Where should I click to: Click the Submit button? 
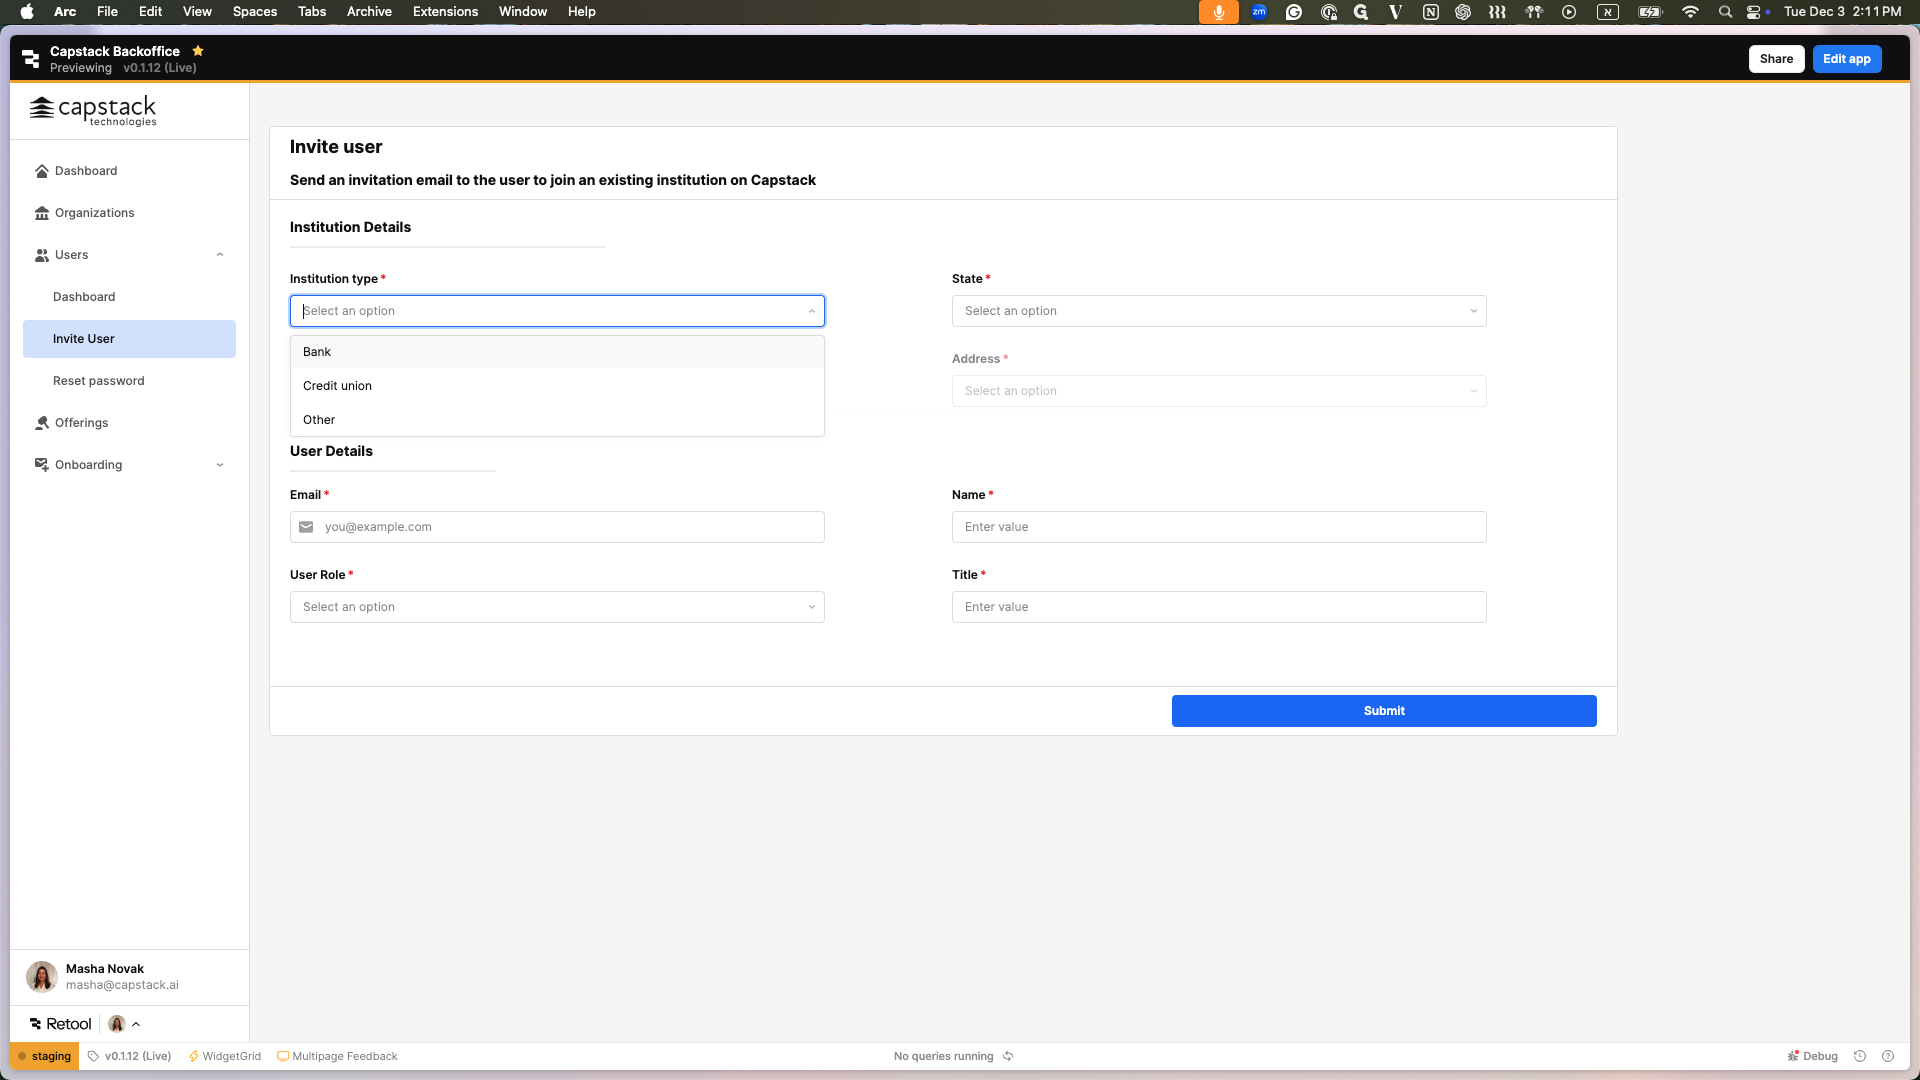pos(1384,711)
